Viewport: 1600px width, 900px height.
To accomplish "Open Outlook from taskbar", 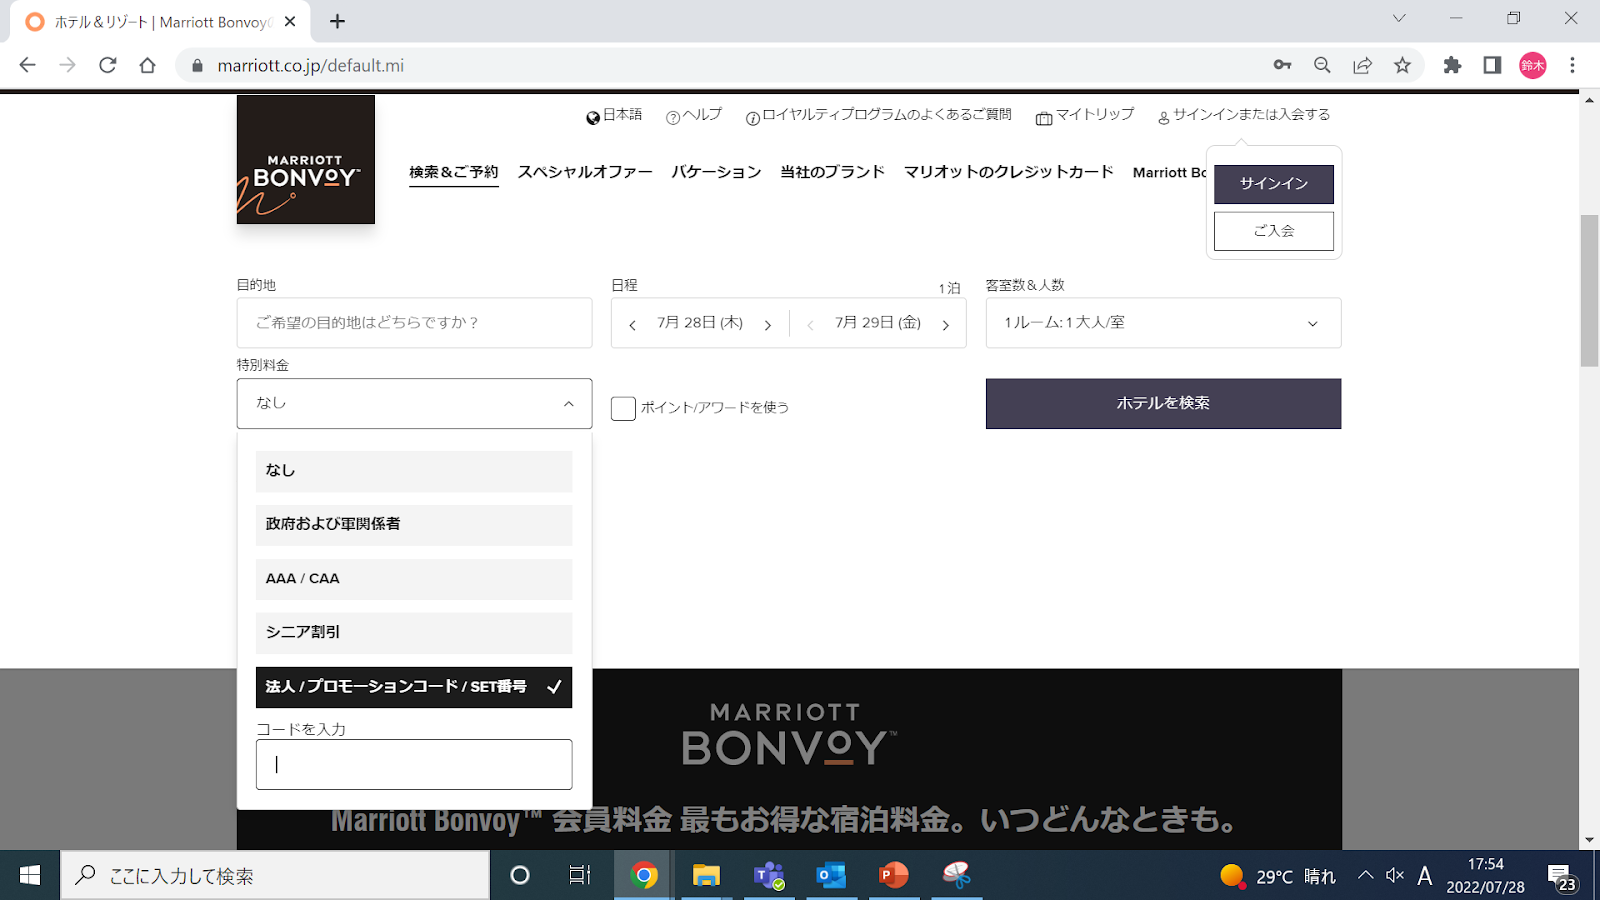I will [831, 876].
